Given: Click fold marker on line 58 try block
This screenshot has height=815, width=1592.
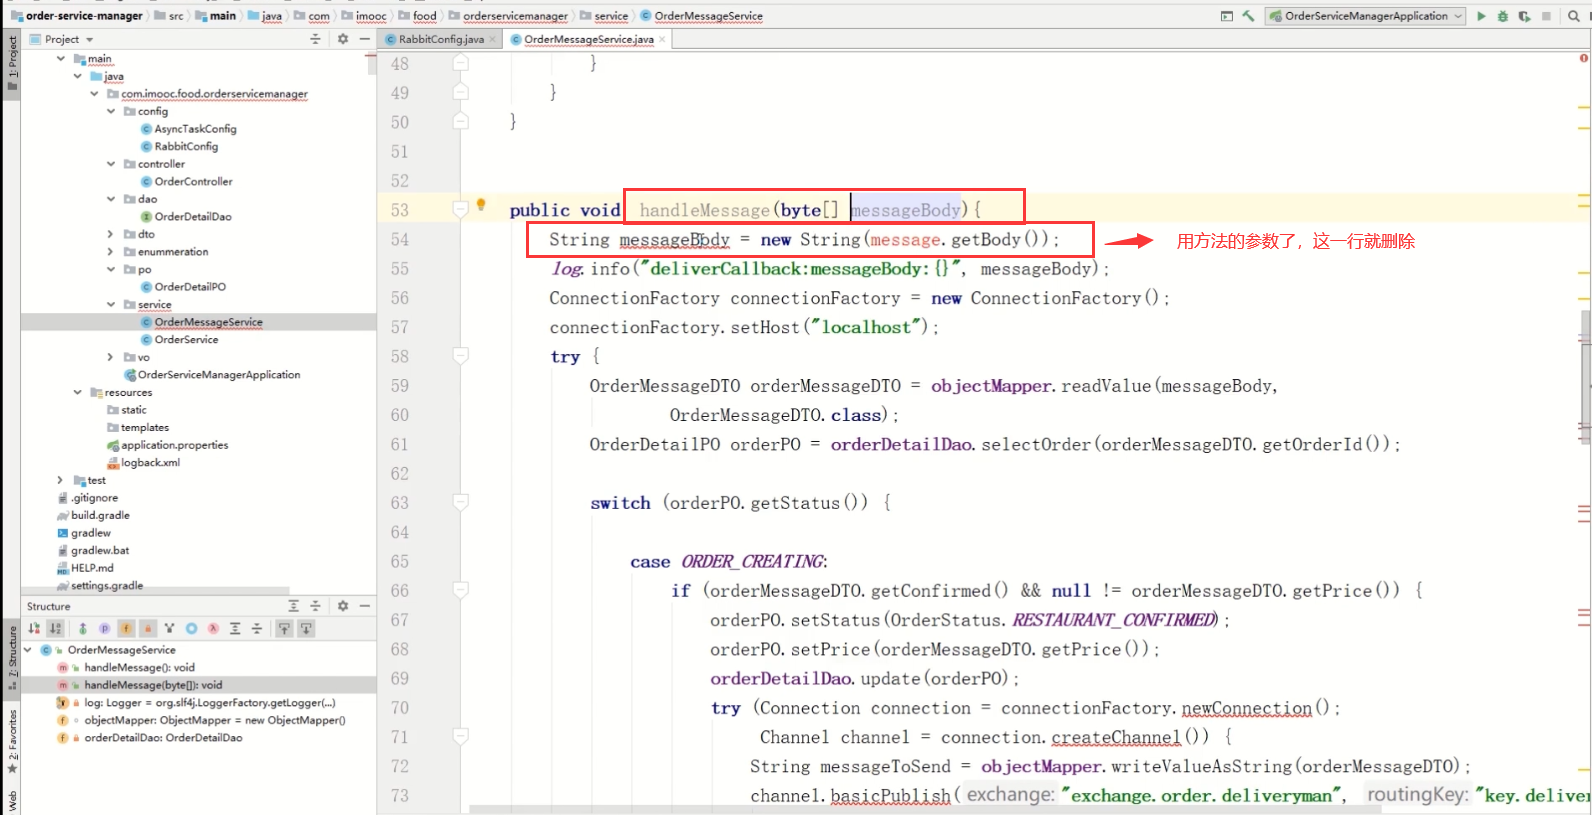Looking at the screenshot, I should (x=460, y=355).
